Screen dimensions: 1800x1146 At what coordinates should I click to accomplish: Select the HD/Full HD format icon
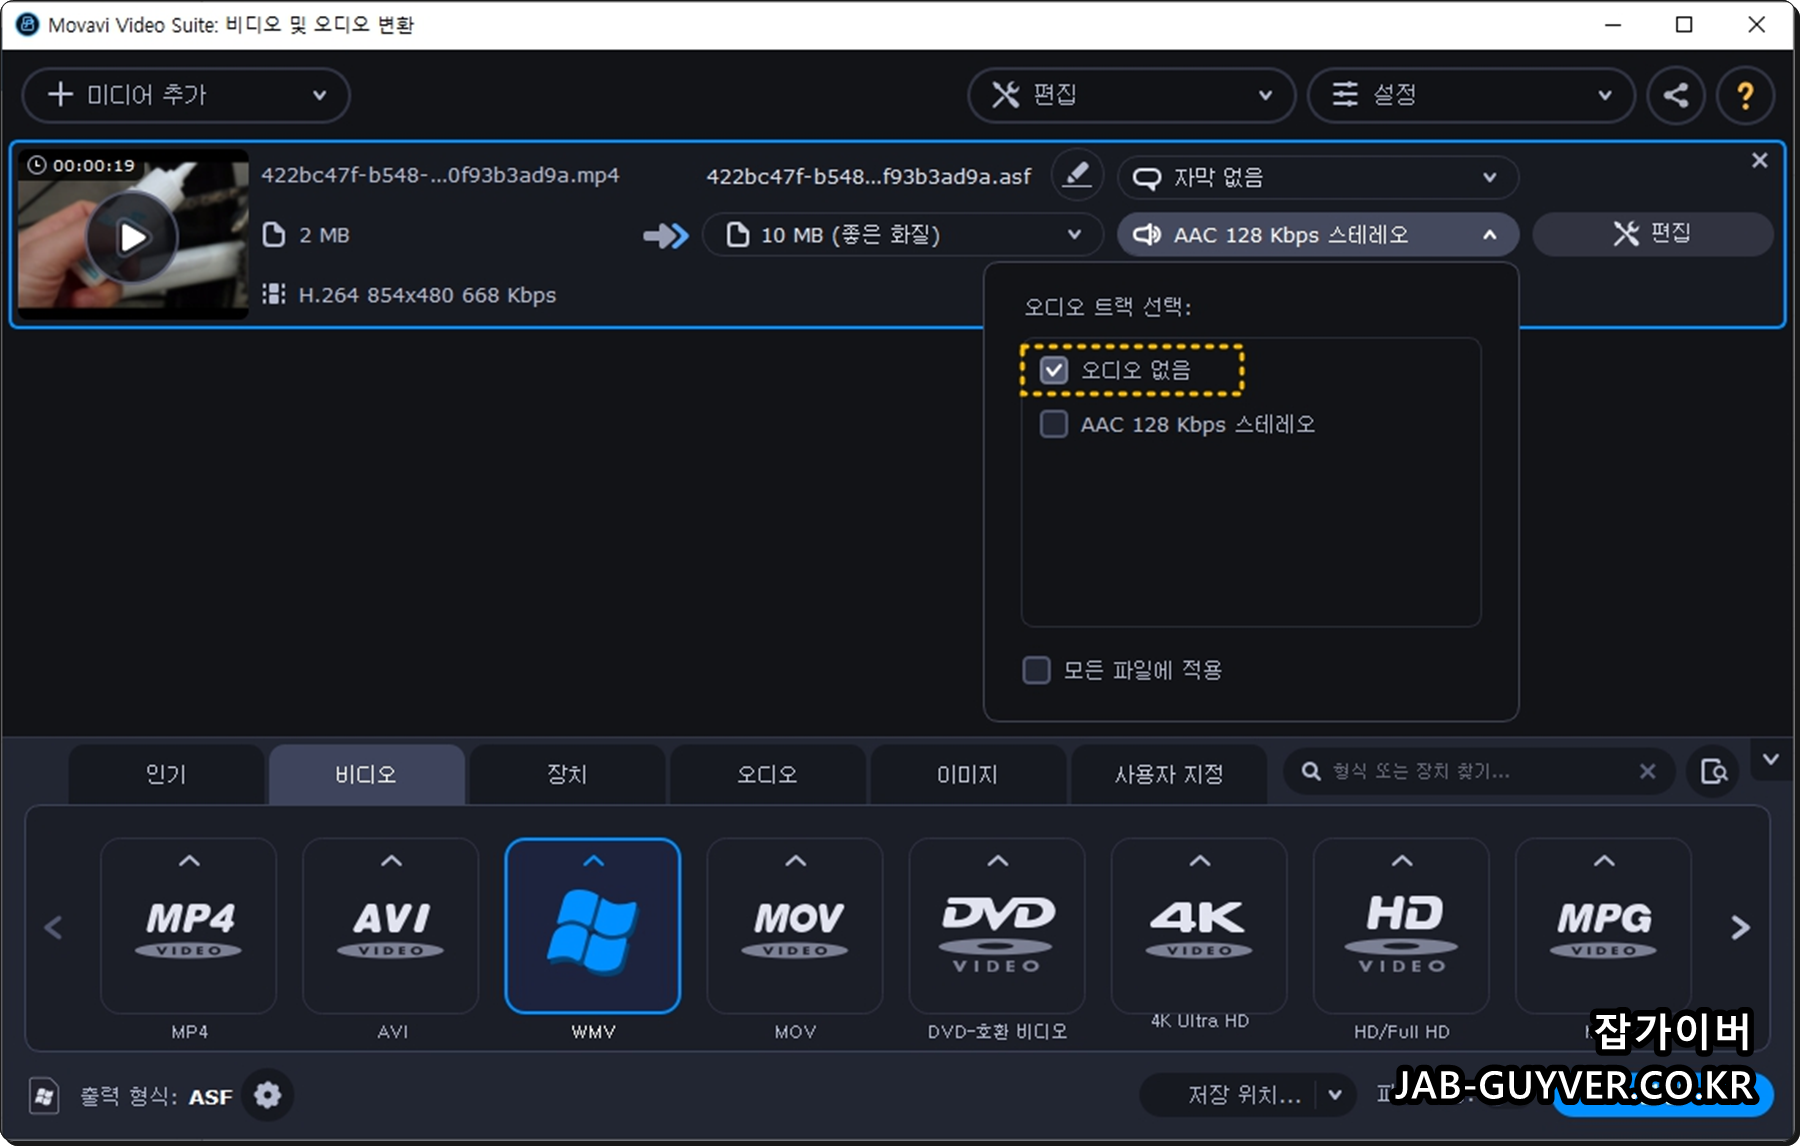tap(1401, 926)
